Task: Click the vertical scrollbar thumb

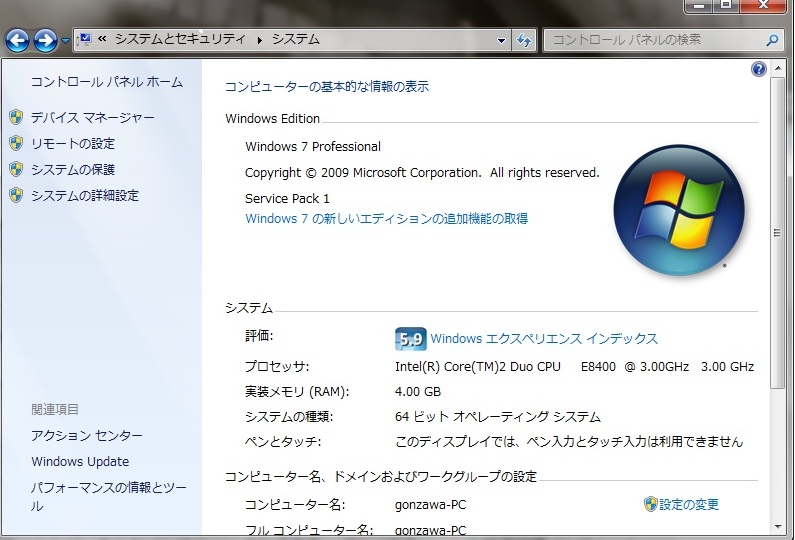Action: point(778,232)
